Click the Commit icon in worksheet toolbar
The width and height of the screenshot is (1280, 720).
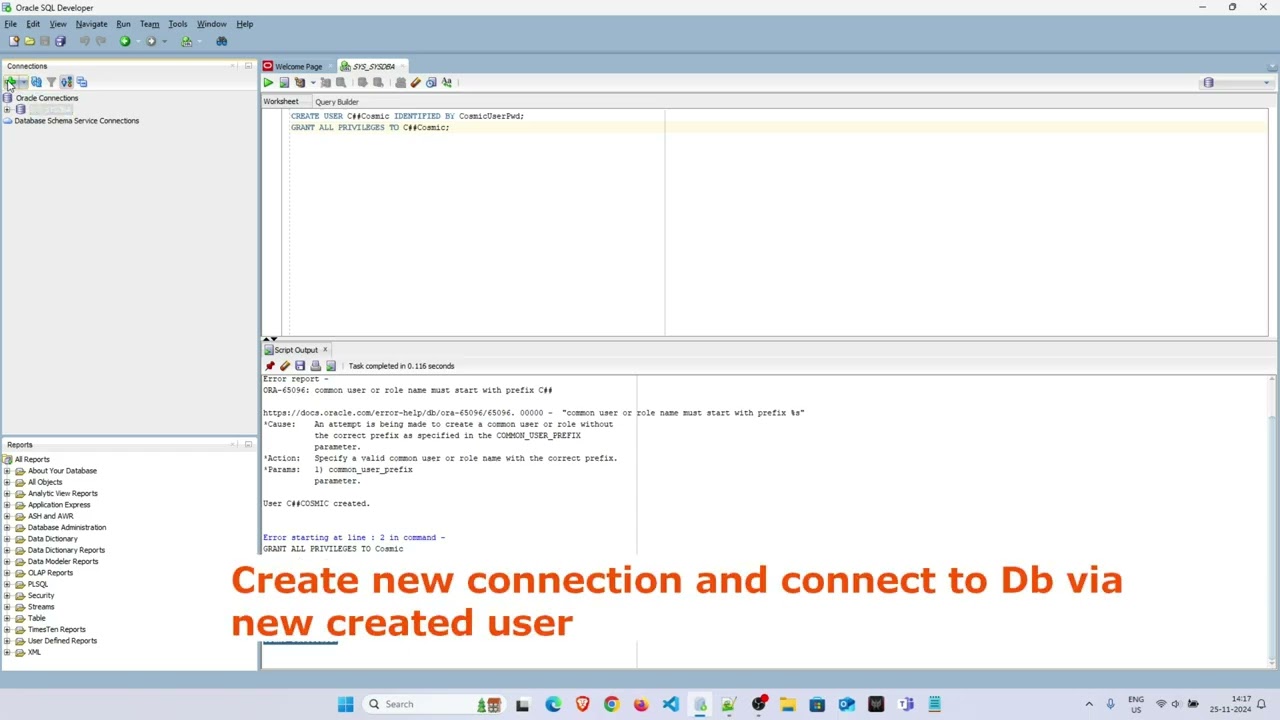coord(362,82)
